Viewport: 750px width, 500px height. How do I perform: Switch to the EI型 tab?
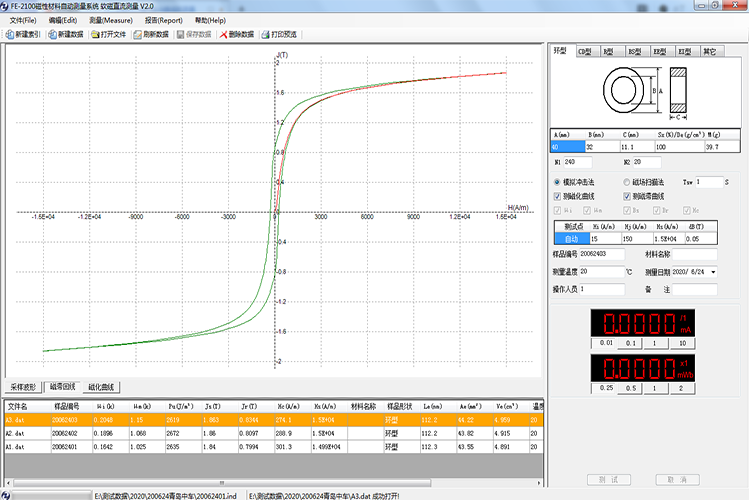click(x=687, y=52)
